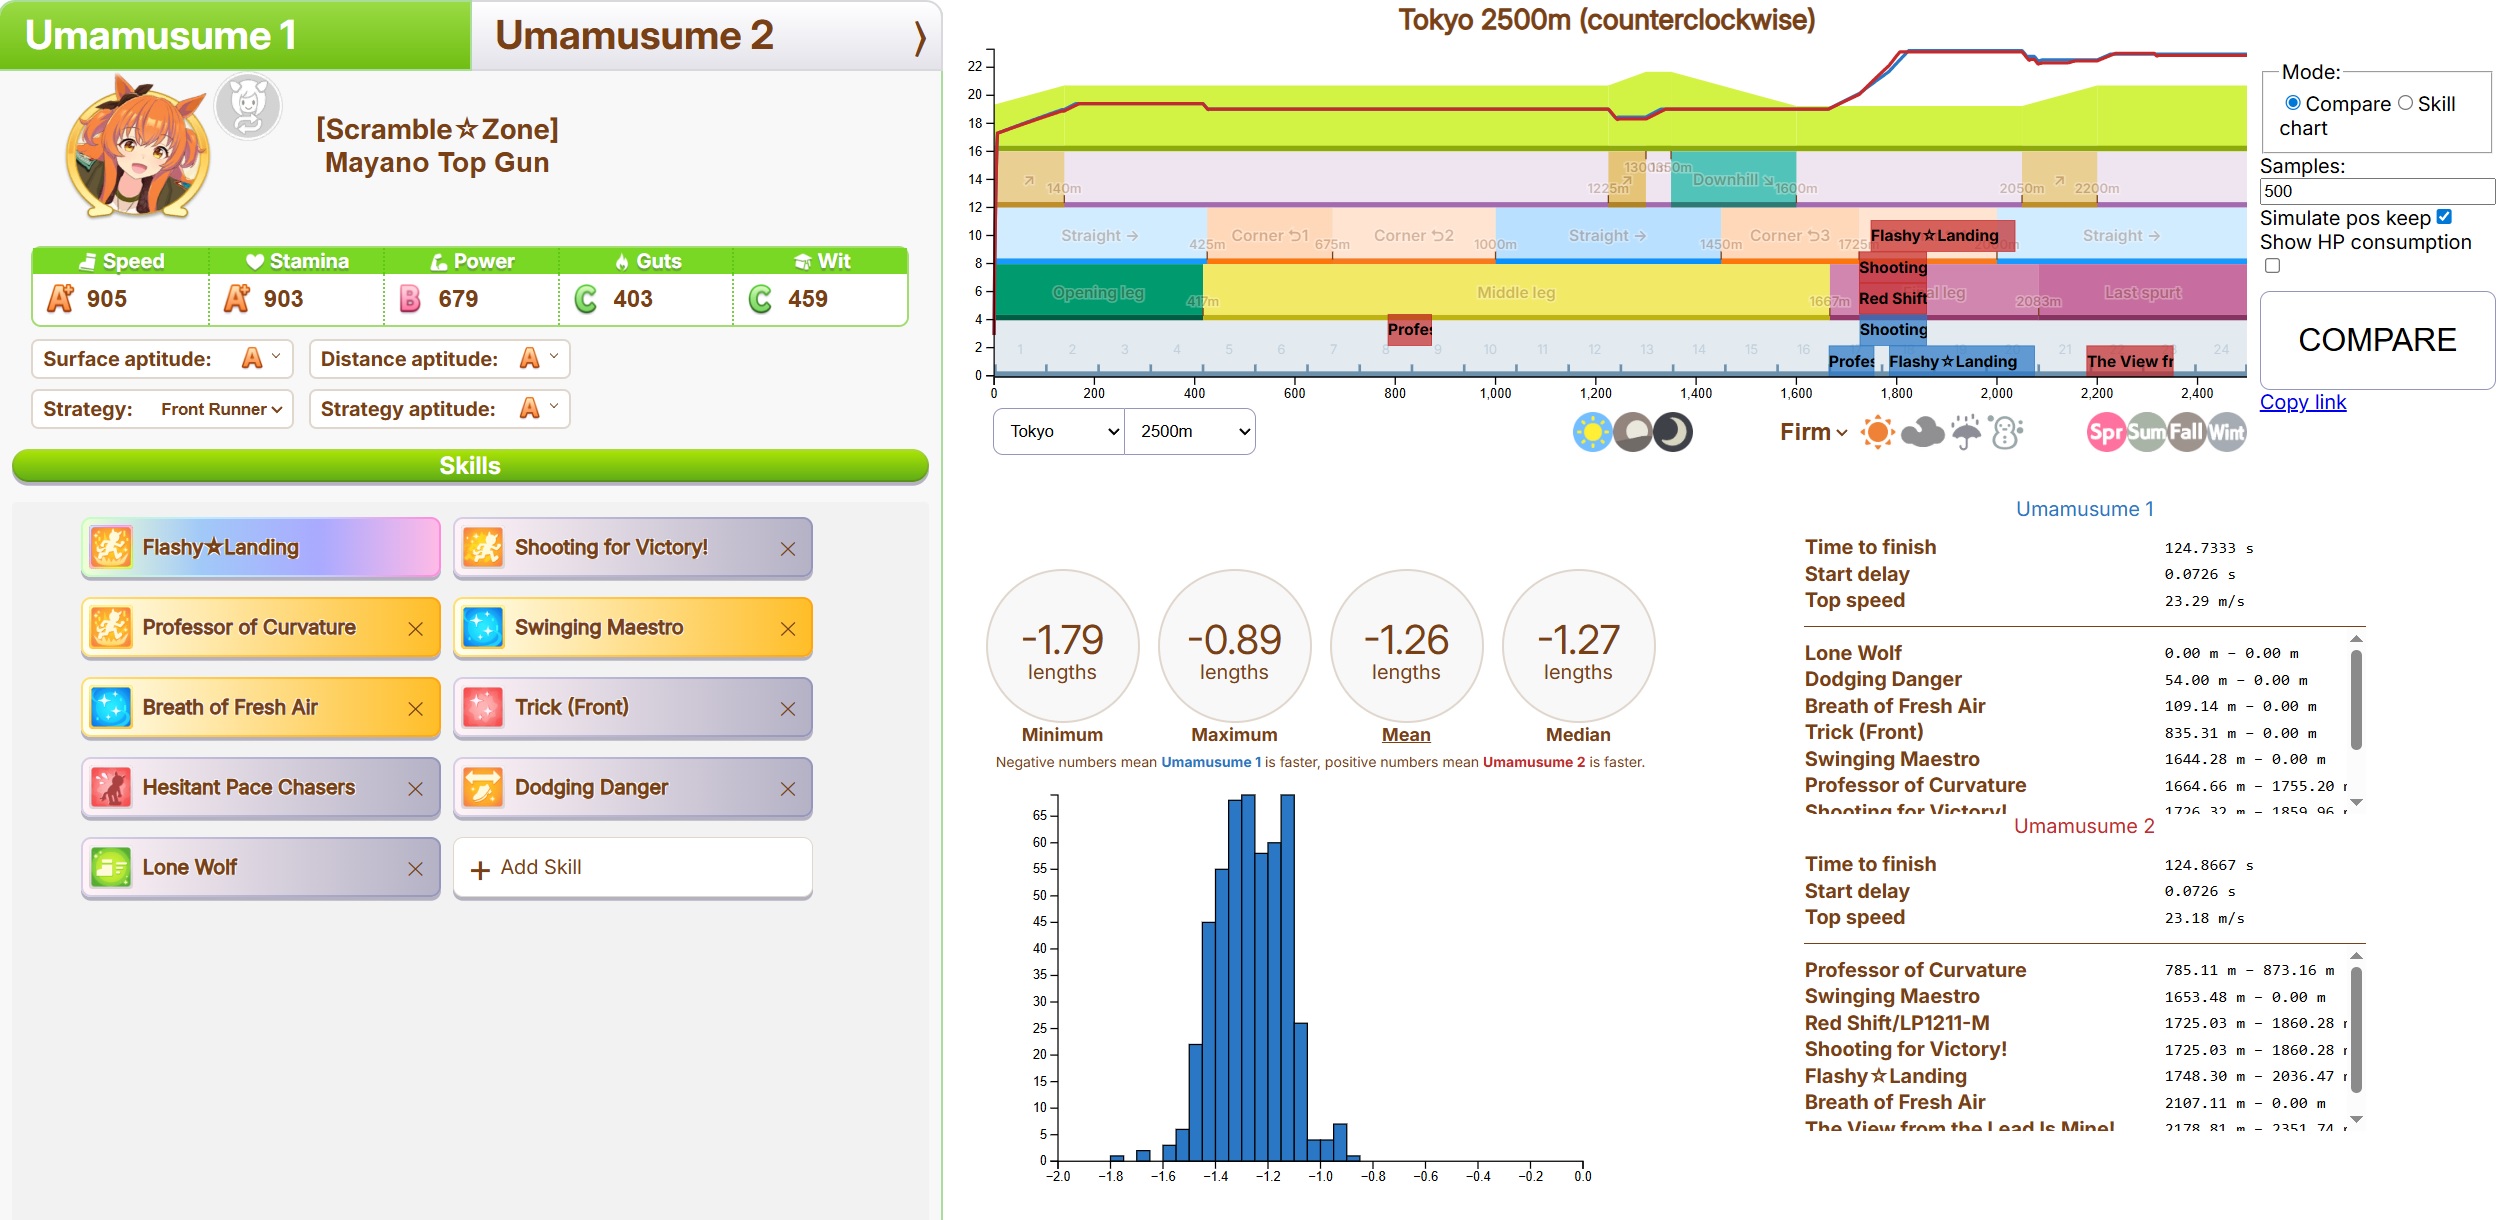Click the Lone Wolf skill icon
Image resolution: width=2503 pixels, height=1220 pixels.
click(111, 867)
